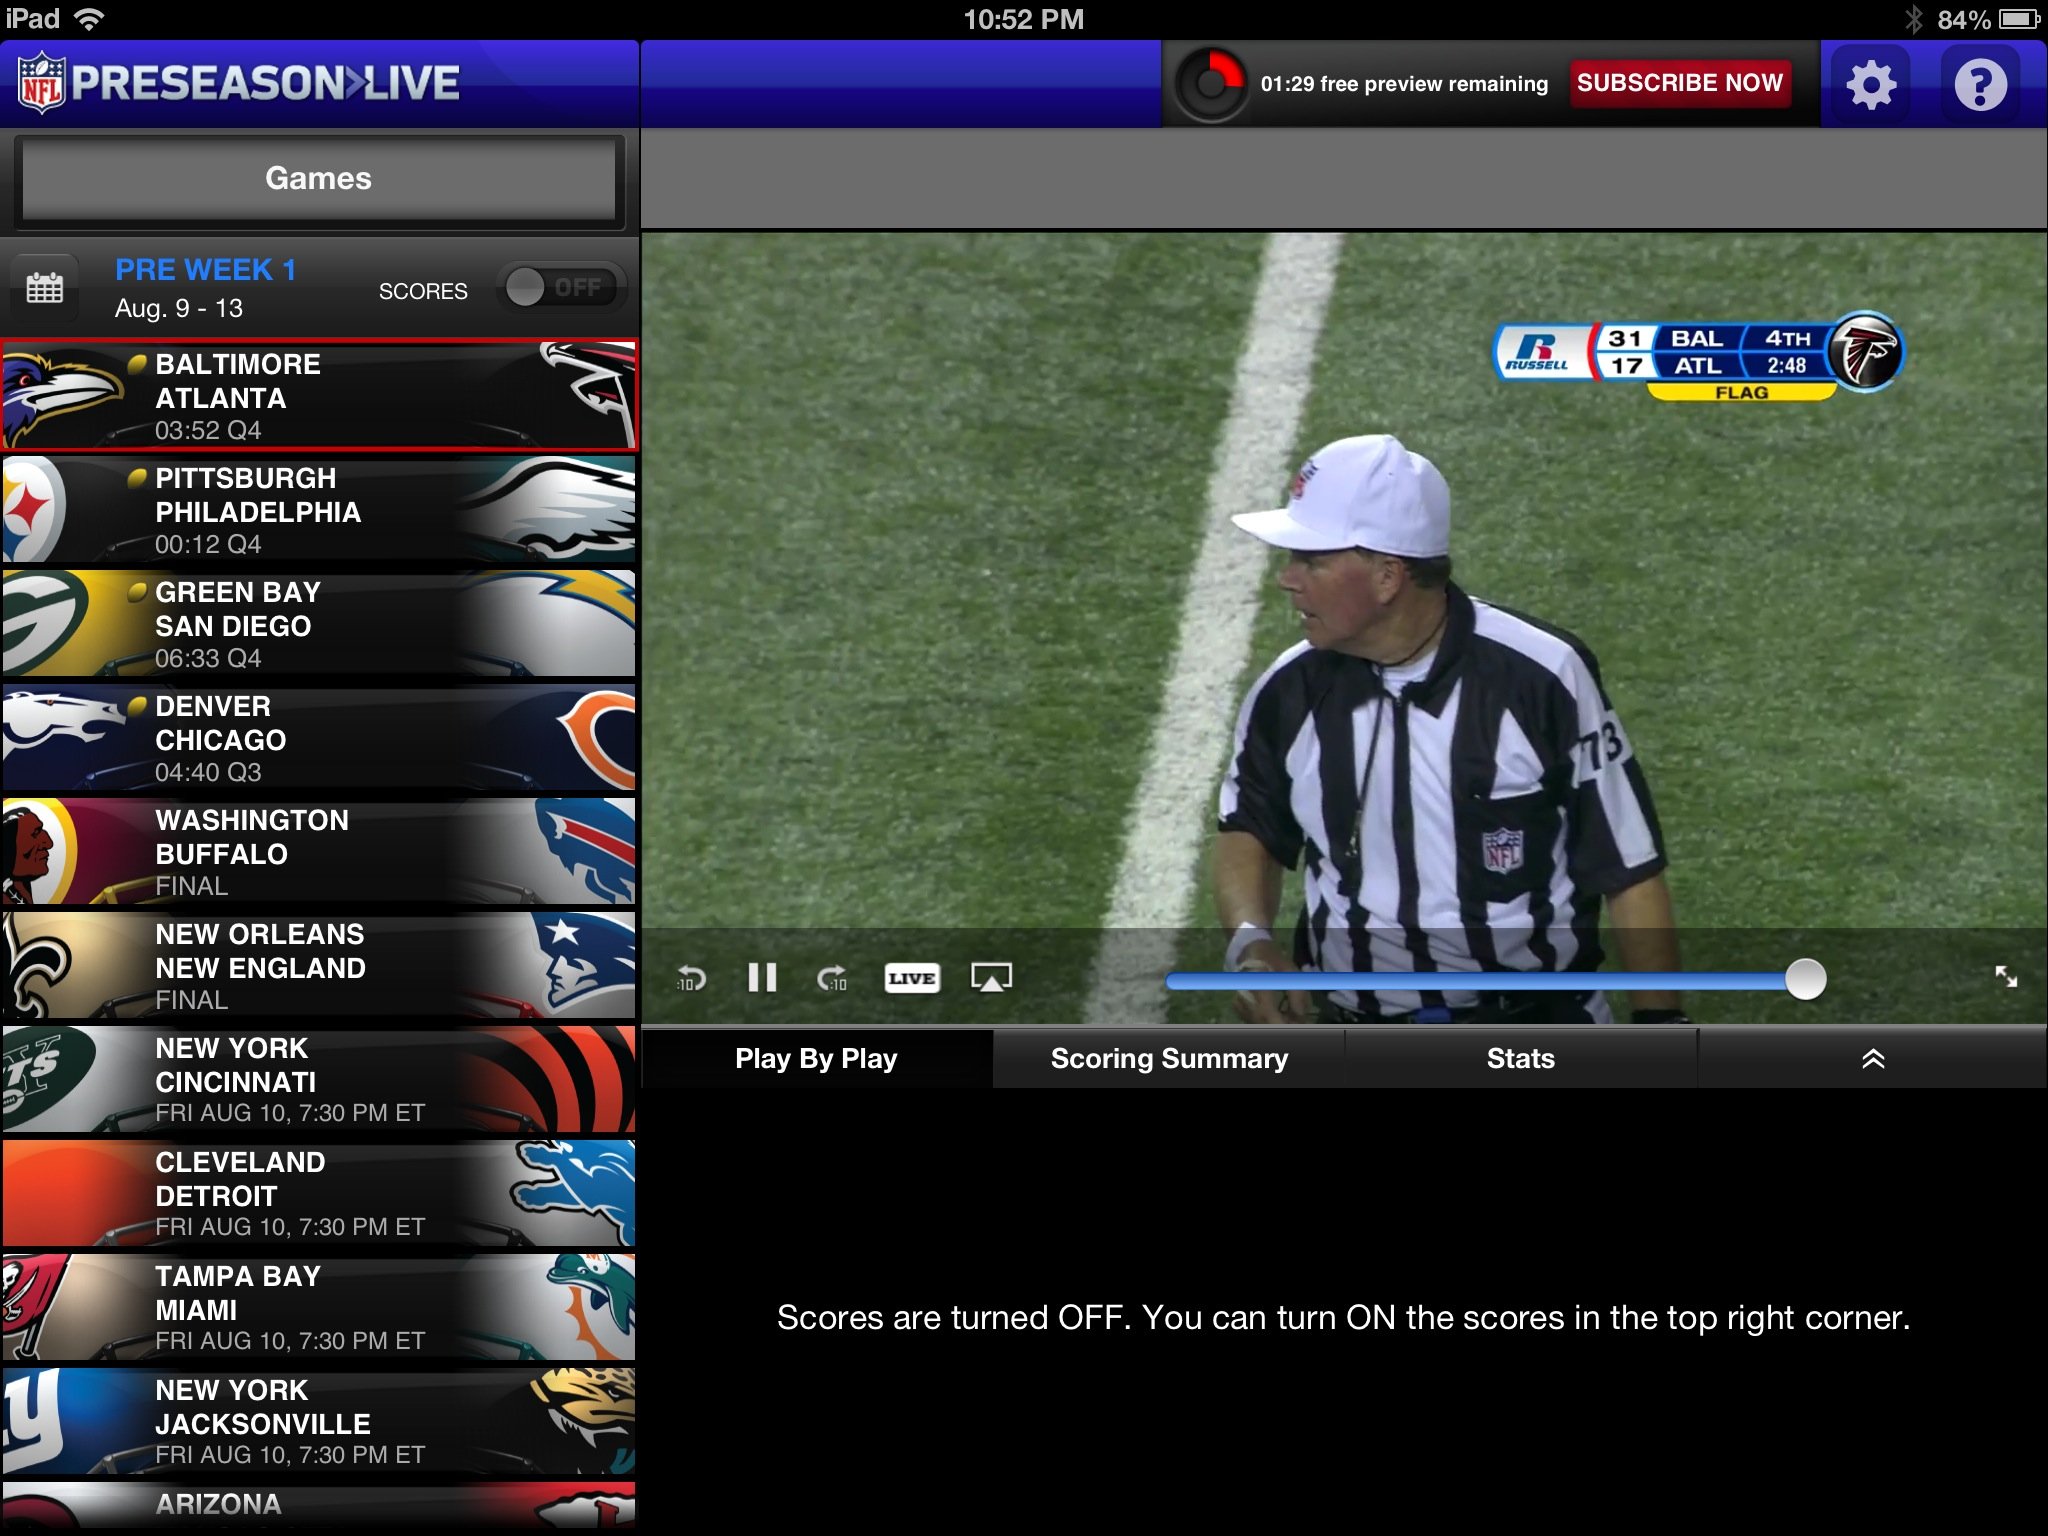2048x1536 pixels.
Task: Switch to Play By Play tab
Action: [x=816, y=1058]
